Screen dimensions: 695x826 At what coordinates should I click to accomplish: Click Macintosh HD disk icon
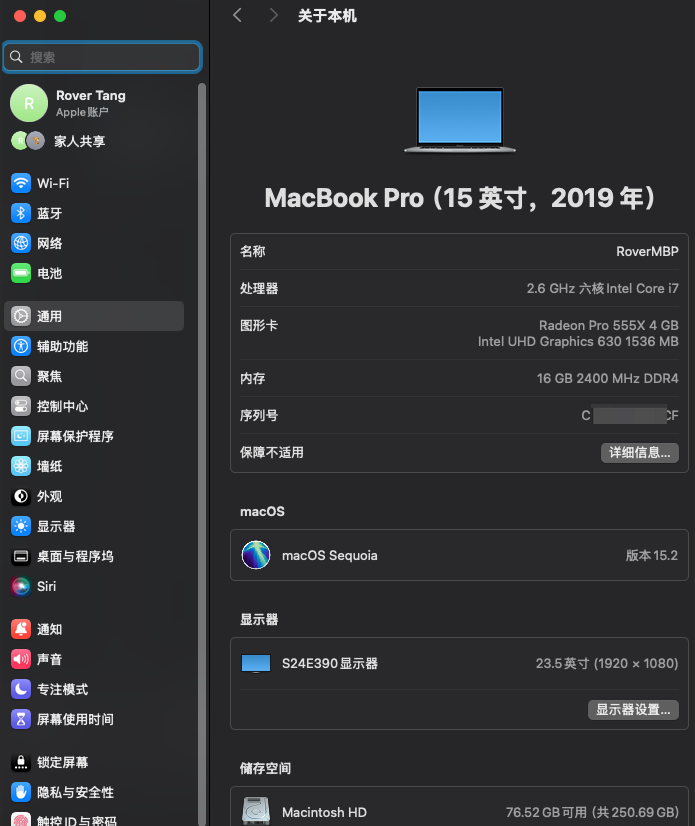pyautogui.click(x=256, y=811)
